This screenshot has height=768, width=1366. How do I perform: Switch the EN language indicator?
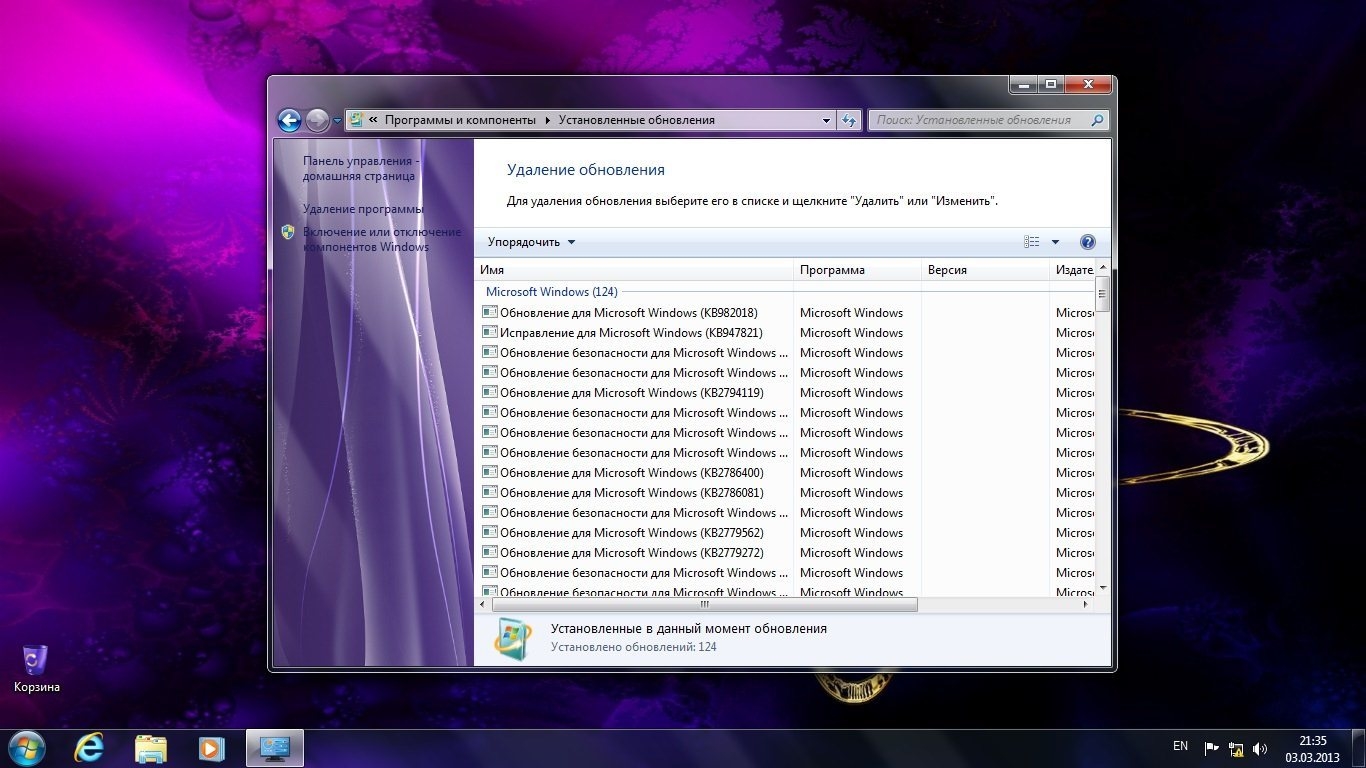point(1180,746)
